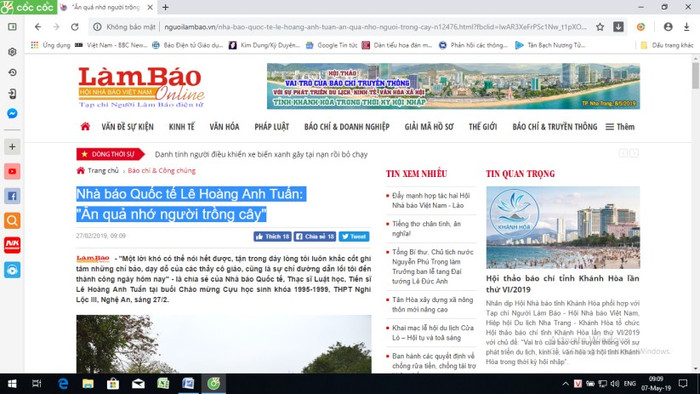The image size is (700, 394).
Task: Open headline about xe biển xanh gây tai nạn
Action: (x=261, y=154)
